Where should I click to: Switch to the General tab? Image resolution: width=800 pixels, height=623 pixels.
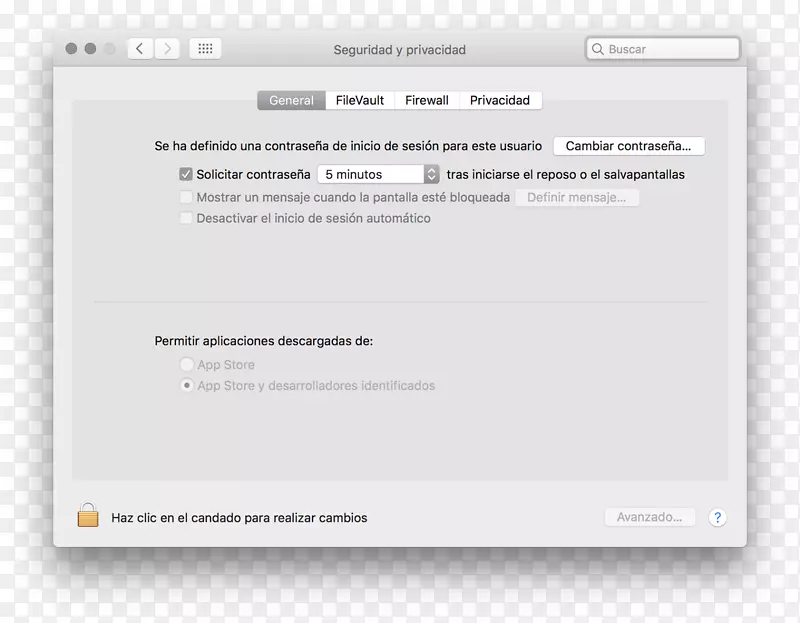[291, 100]
